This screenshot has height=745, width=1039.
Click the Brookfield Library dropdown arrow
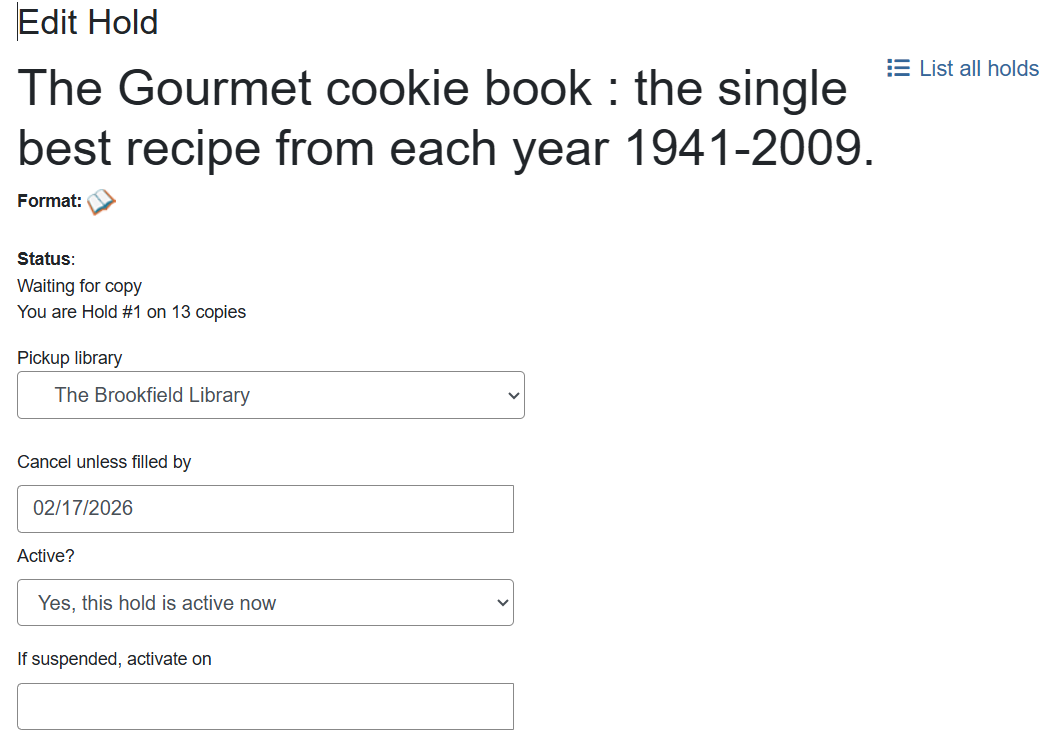pyautogui.click(x=513, y=395)
